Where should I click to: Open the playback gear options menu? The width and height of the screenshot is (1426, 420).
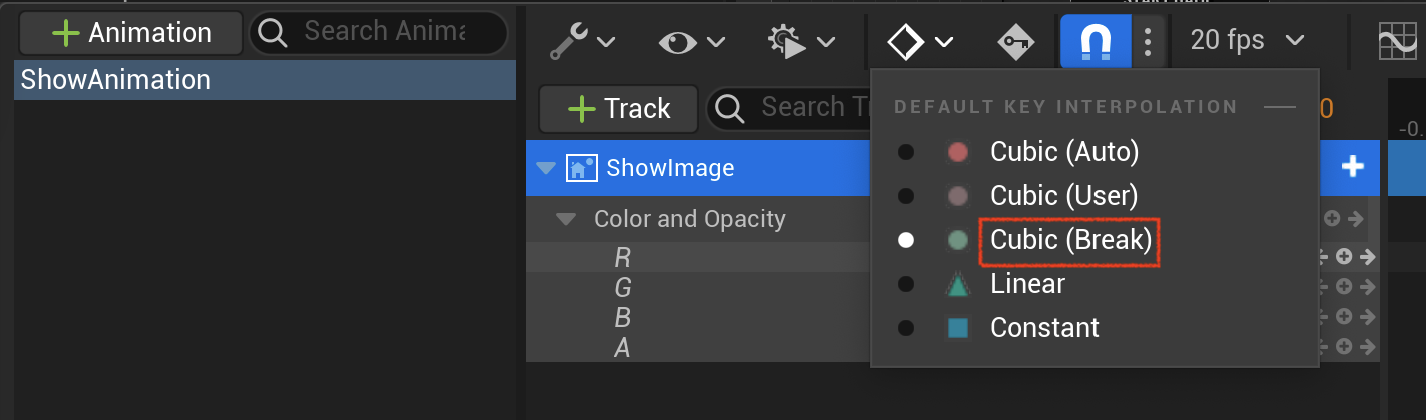click(x=800, y=41)
